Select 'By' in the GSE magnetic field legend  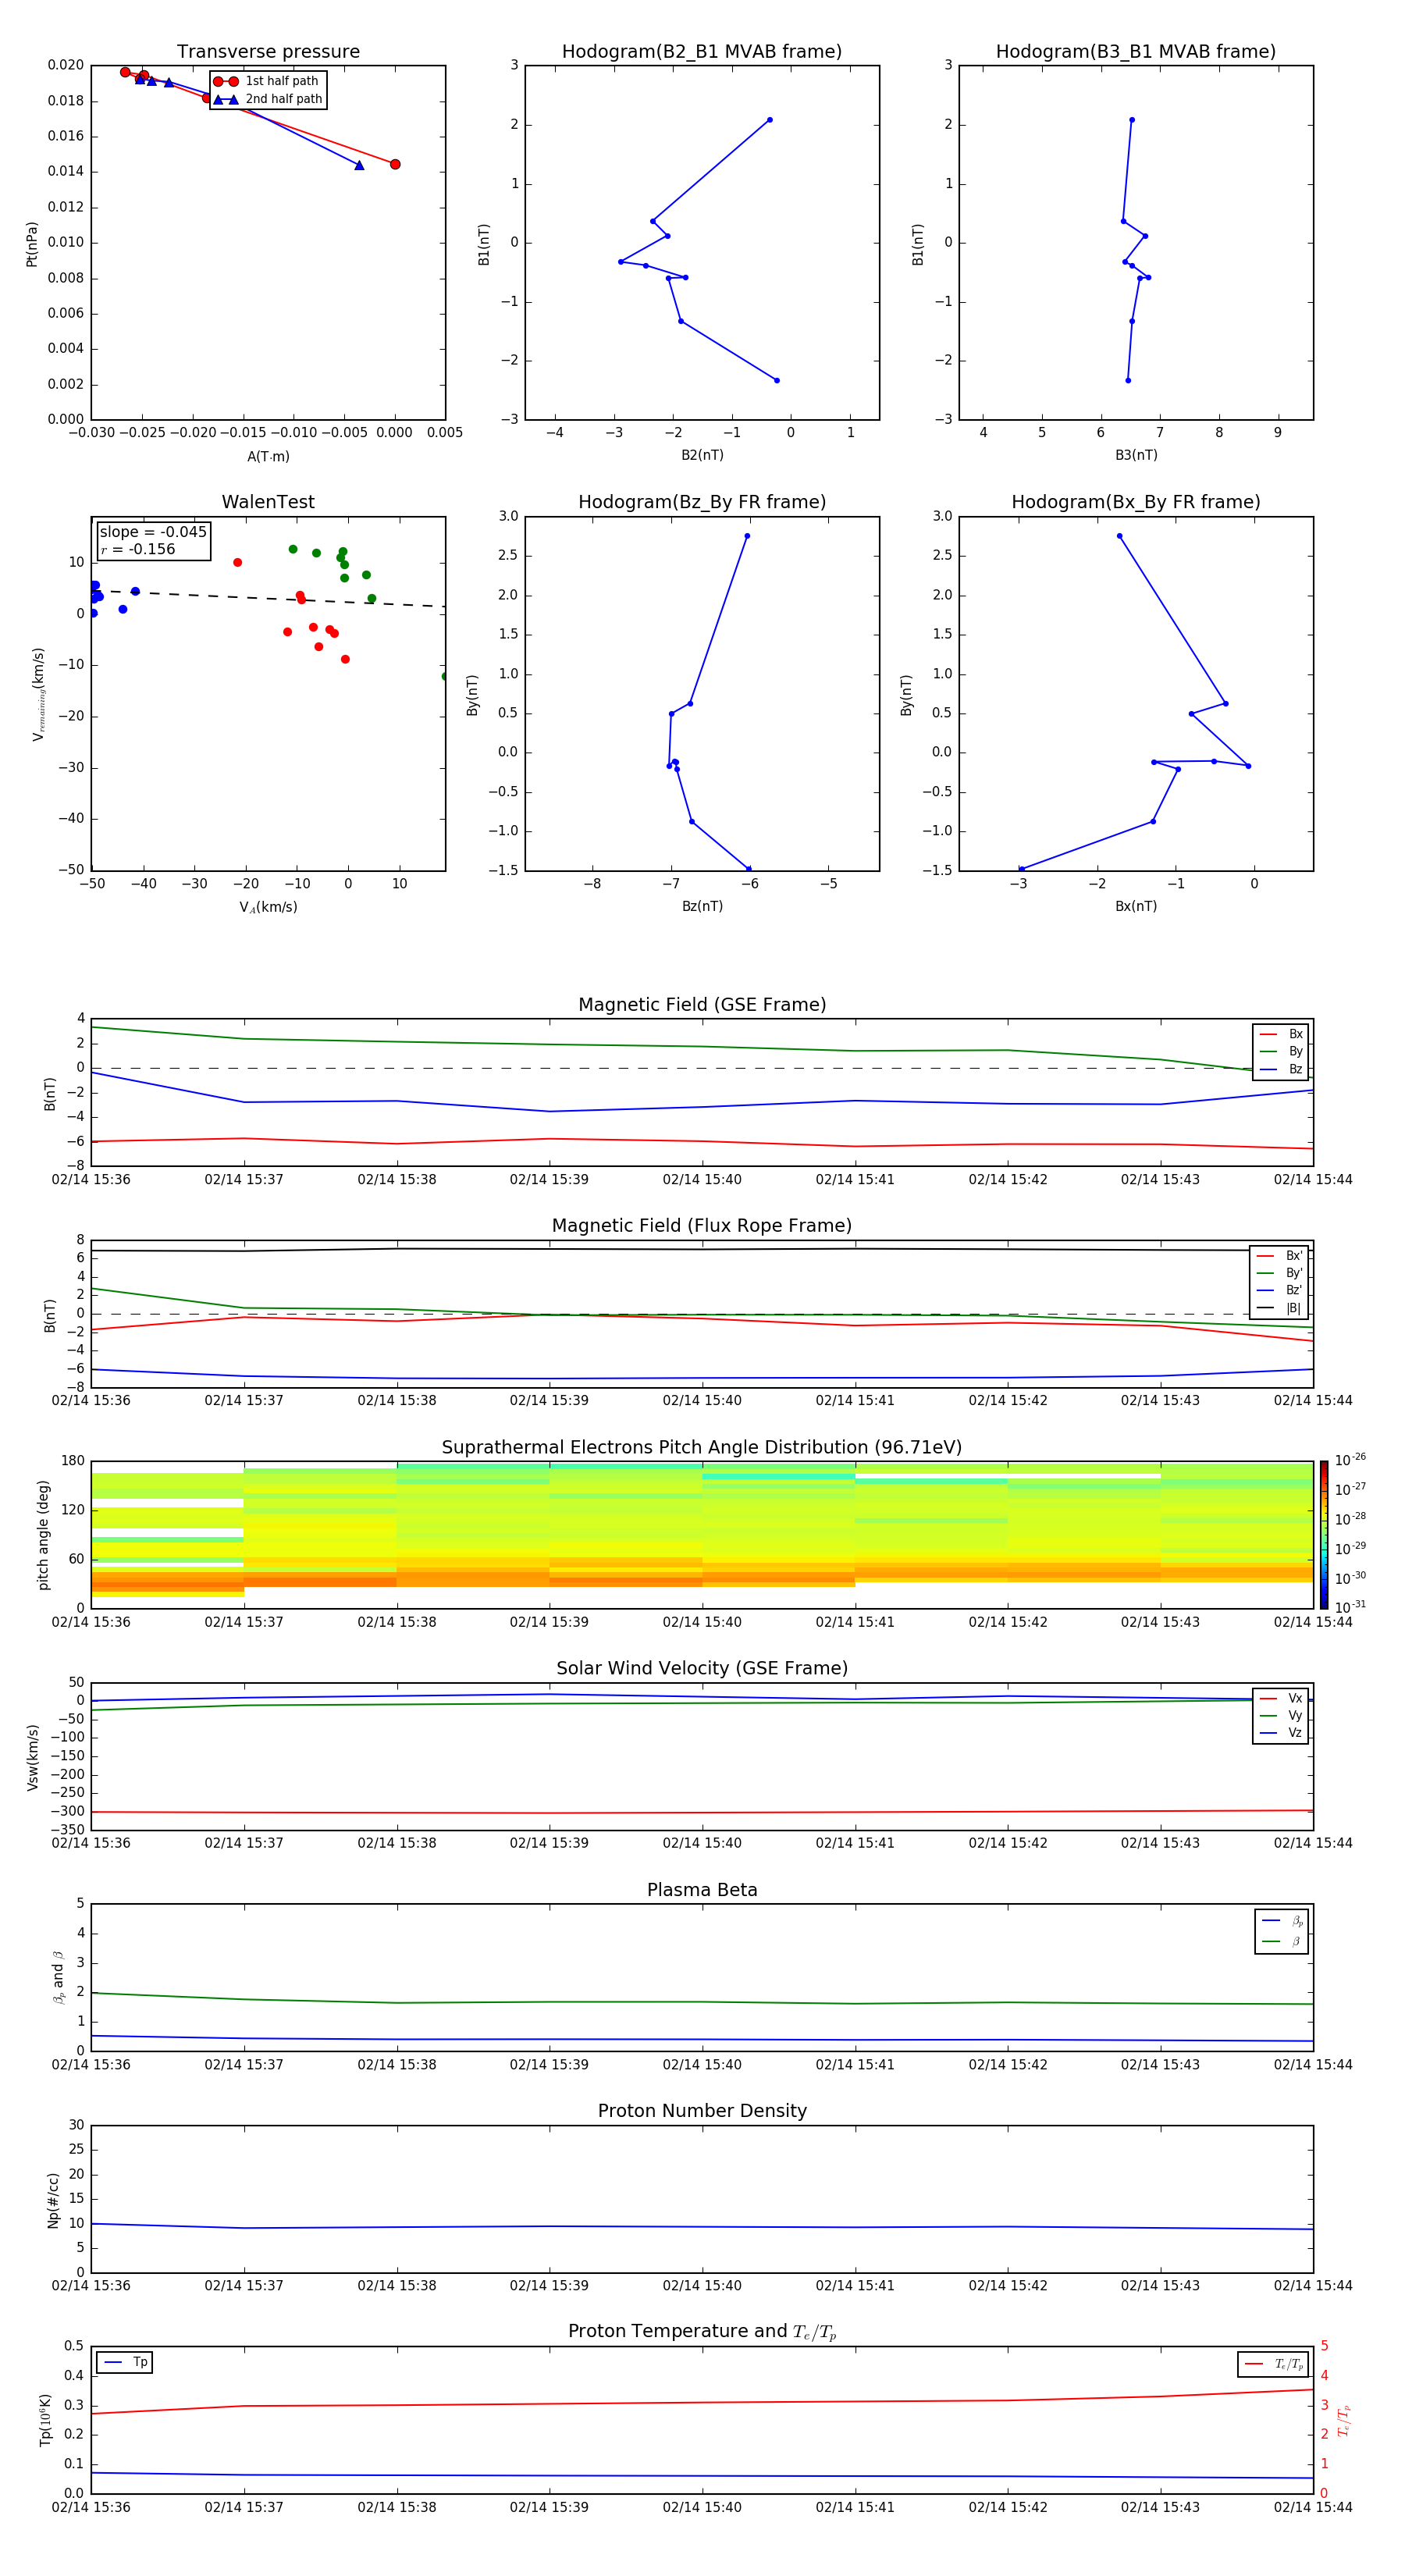pos(1281,1052)
